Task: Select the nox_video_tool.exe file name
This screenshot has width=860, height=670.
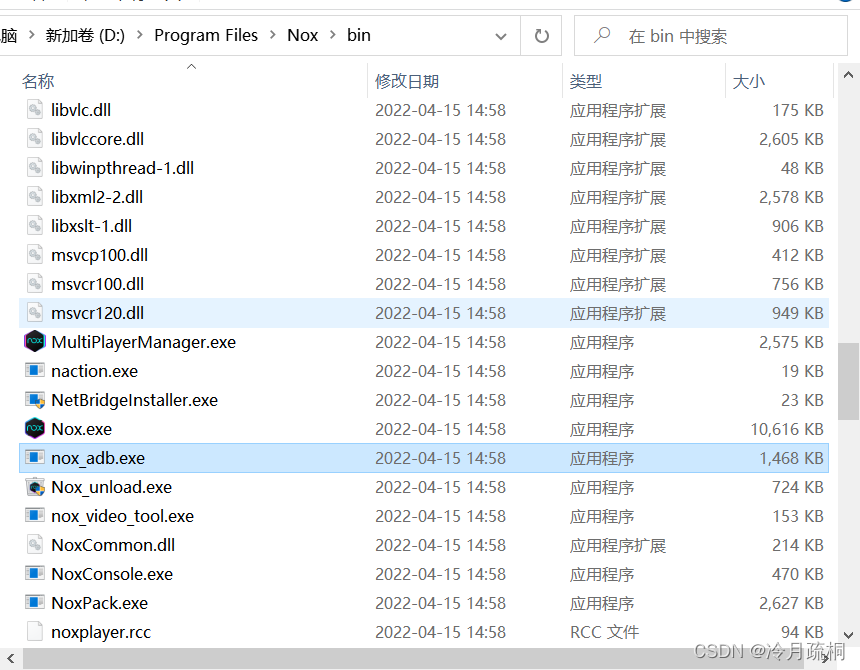Action: pos(122,516)
